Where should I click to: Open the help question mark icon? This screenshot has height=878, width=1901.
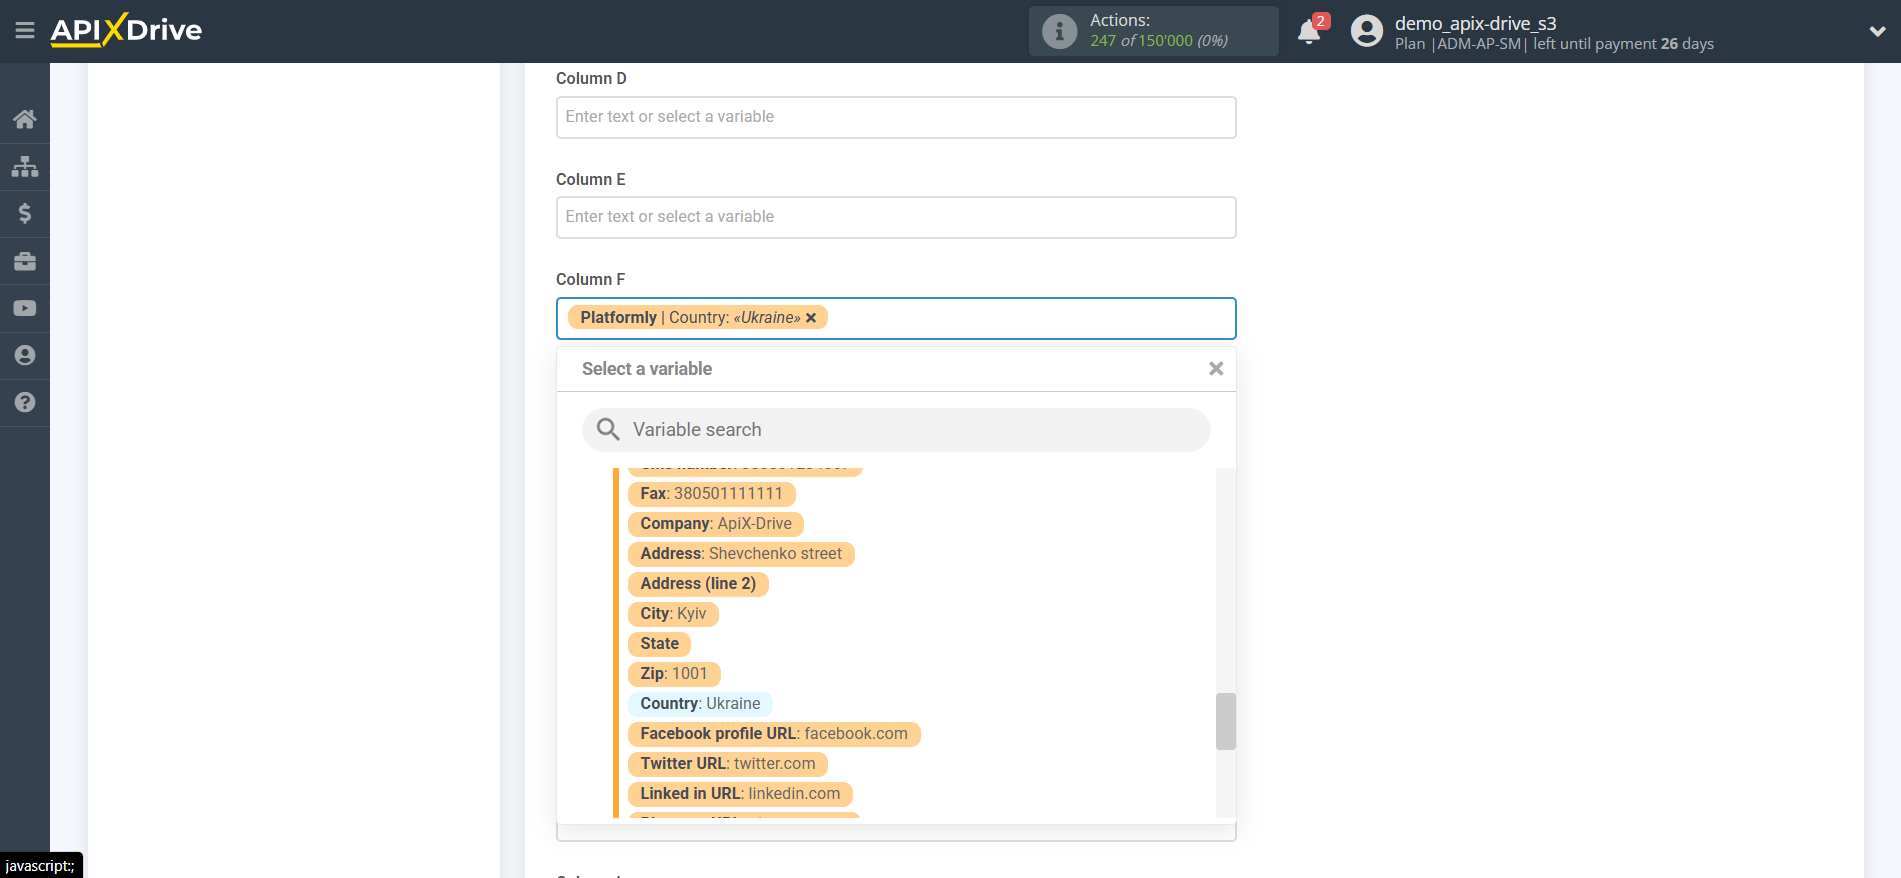[25, 402]
